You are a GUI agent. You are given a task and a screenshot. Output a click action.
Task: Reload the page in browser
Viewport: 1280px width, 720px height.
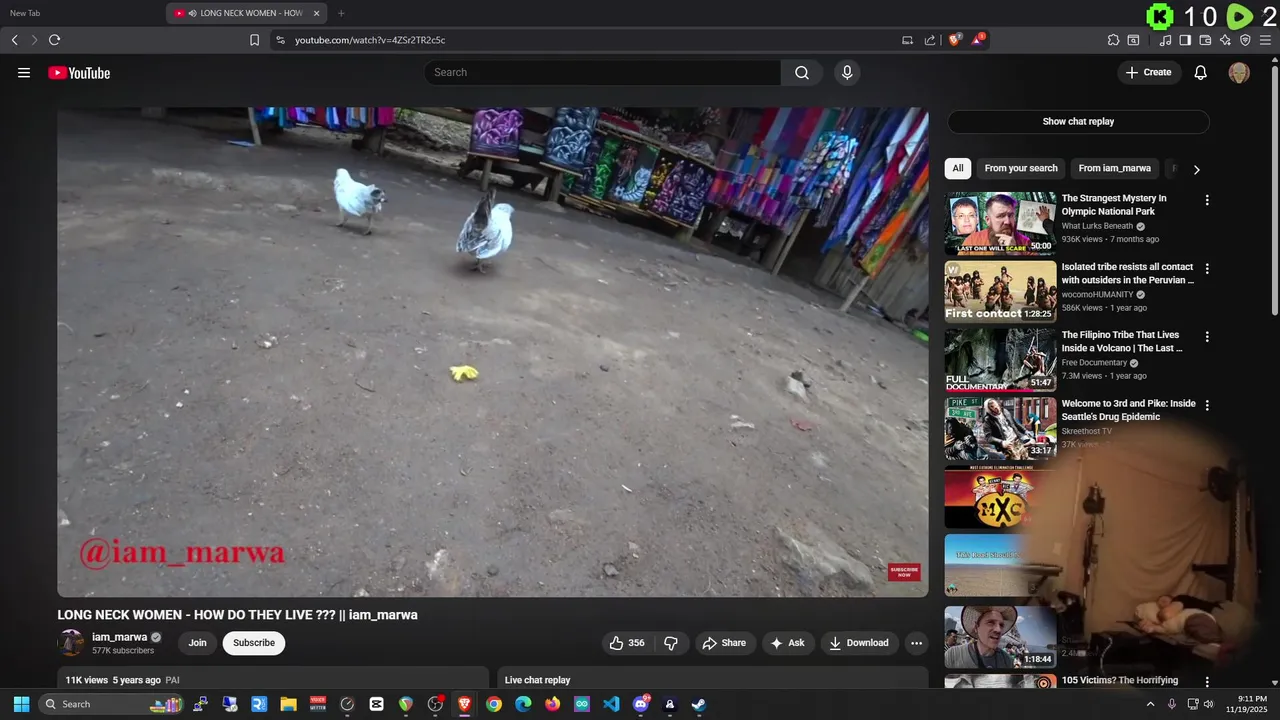coord(55,40)
